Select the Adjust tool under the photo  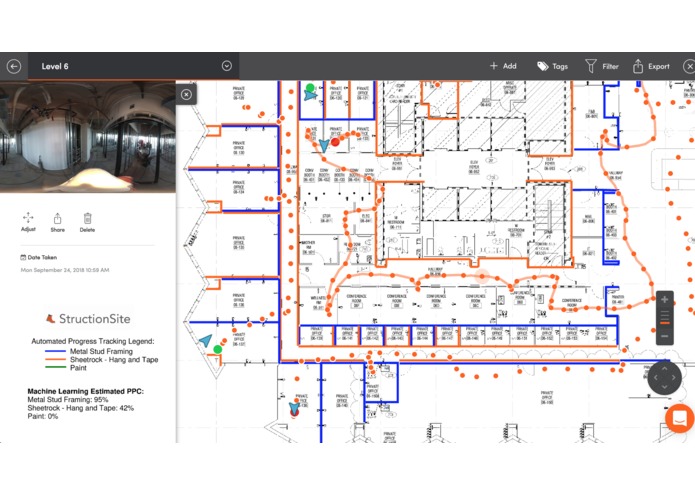coord(28,222)
